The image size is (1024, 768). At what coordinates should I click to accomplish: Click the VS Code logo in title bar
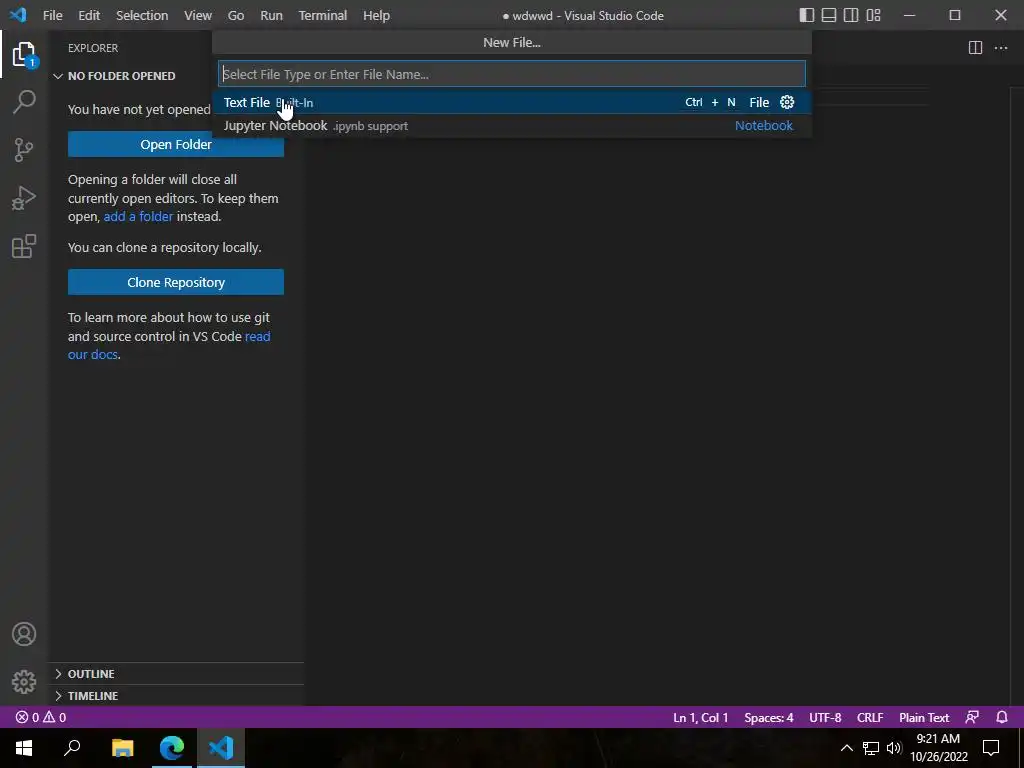(x=18, y=15)
